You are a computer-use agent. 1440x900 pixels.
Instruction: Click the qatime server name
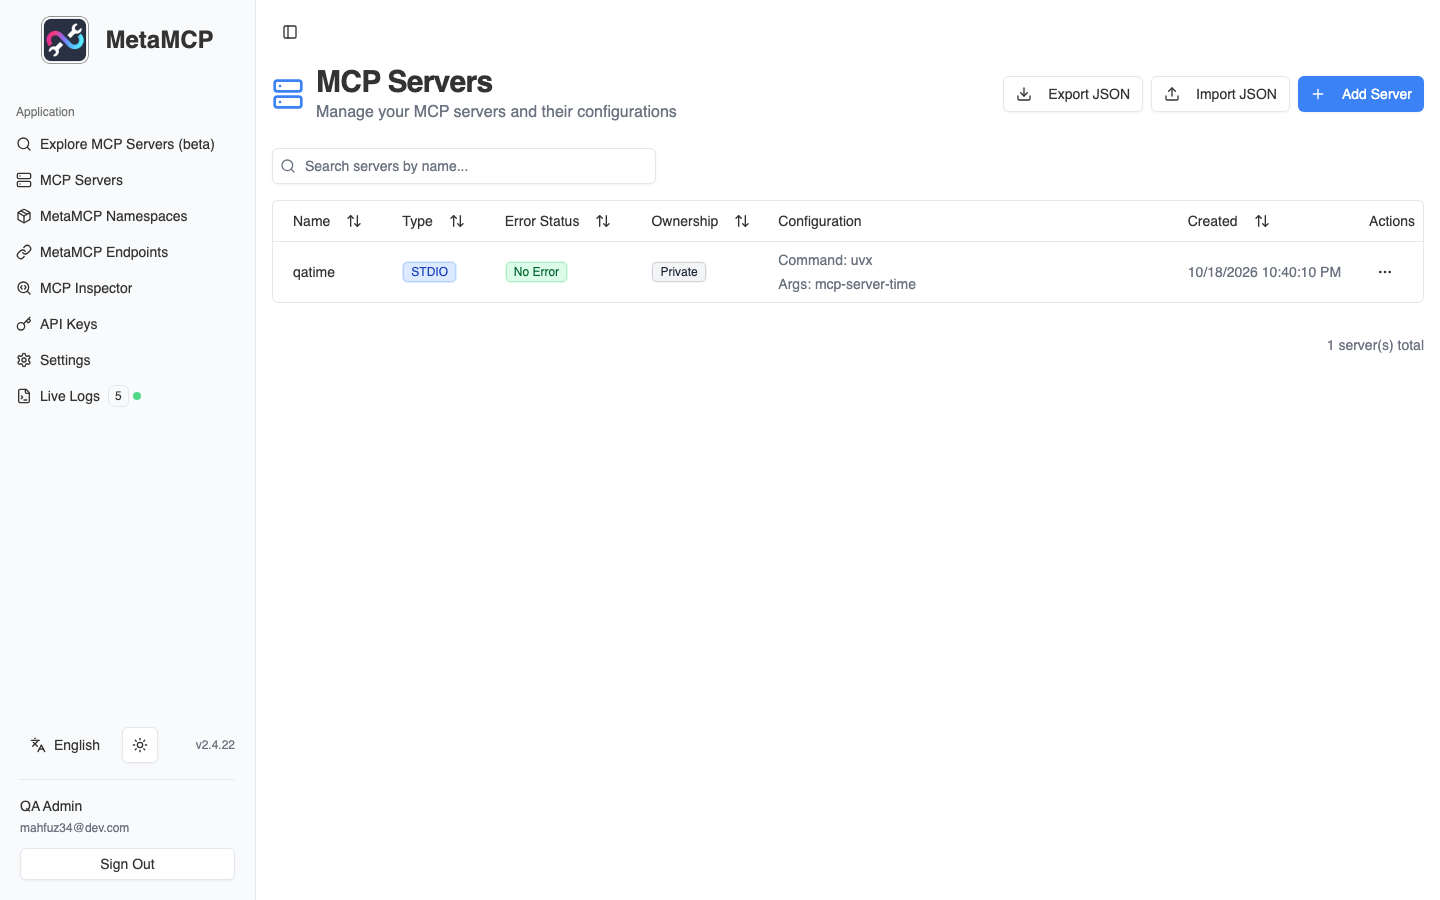click(x=314, y=272)
